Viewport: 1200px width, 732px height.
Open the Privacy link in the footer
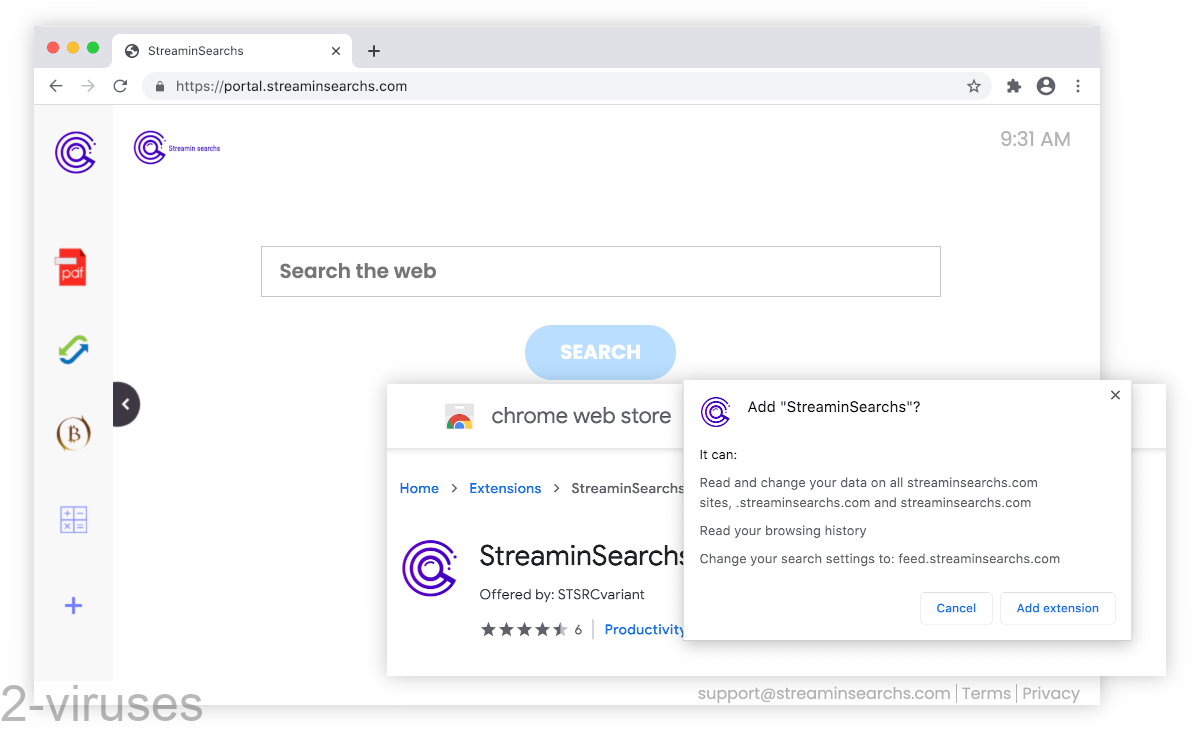[1051, 693]
